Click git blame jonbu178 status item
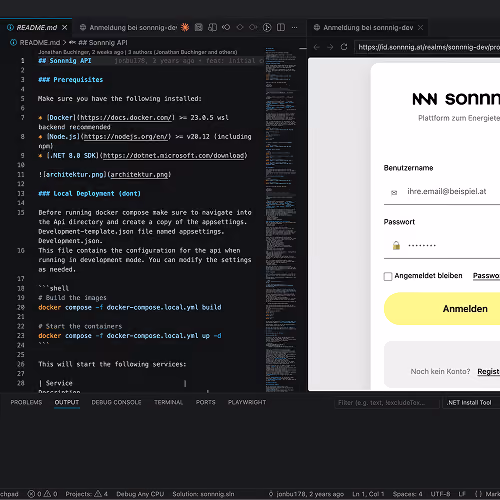The width and height of the screenshot is (500, 500). point(306,494)
